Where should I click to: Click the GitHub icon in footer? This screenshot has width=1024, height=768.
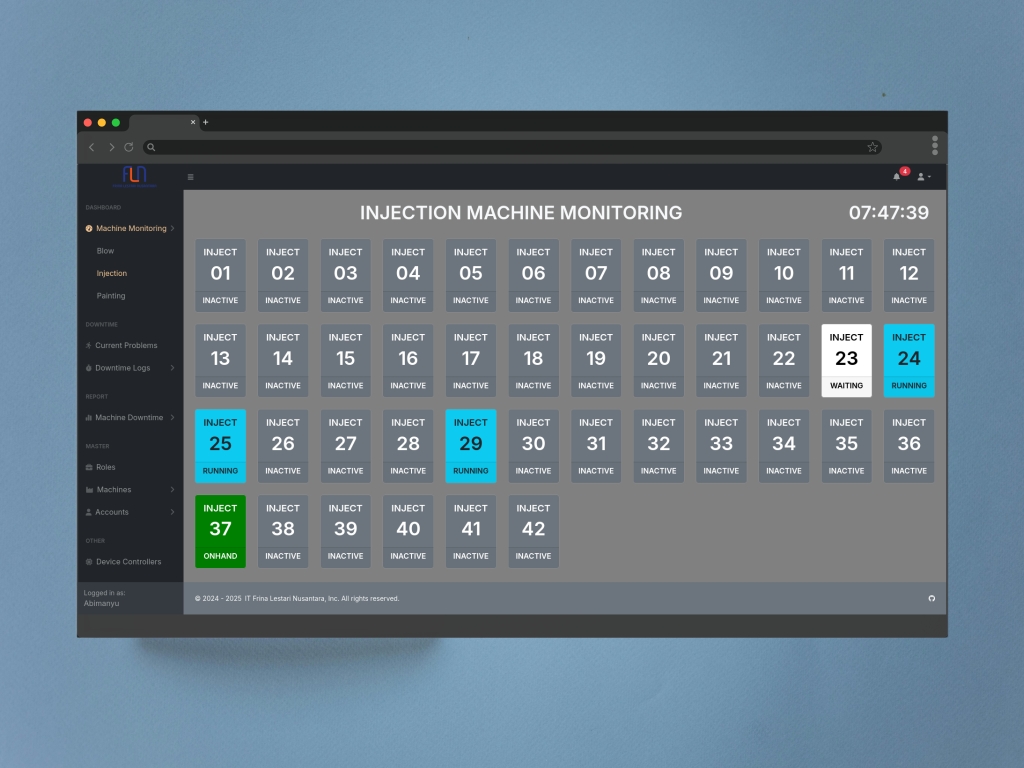[x=932, y=598]
